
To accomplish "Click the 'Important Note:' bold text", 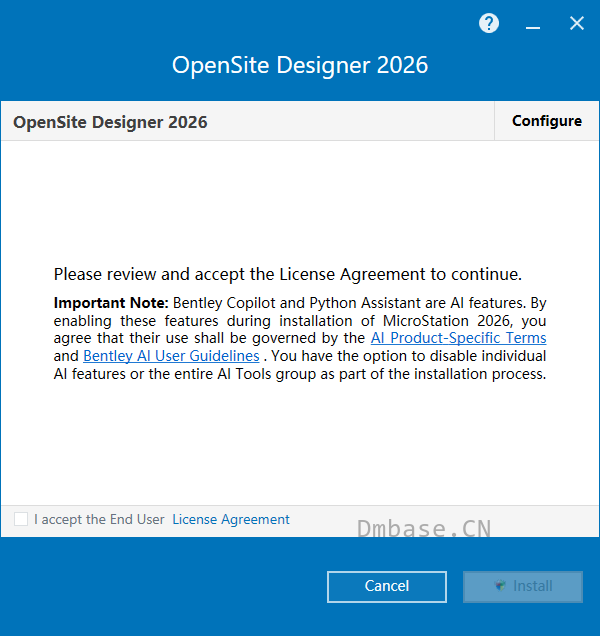I will pyautogui.click(x=111, y=303).
